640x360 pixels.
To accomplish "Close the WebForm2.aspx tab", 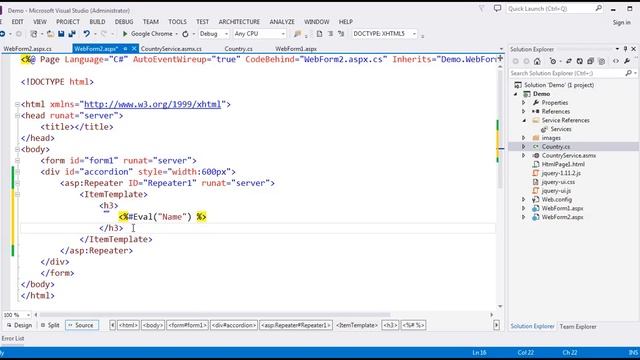I will pyautogui.click(x=134, y=49).
